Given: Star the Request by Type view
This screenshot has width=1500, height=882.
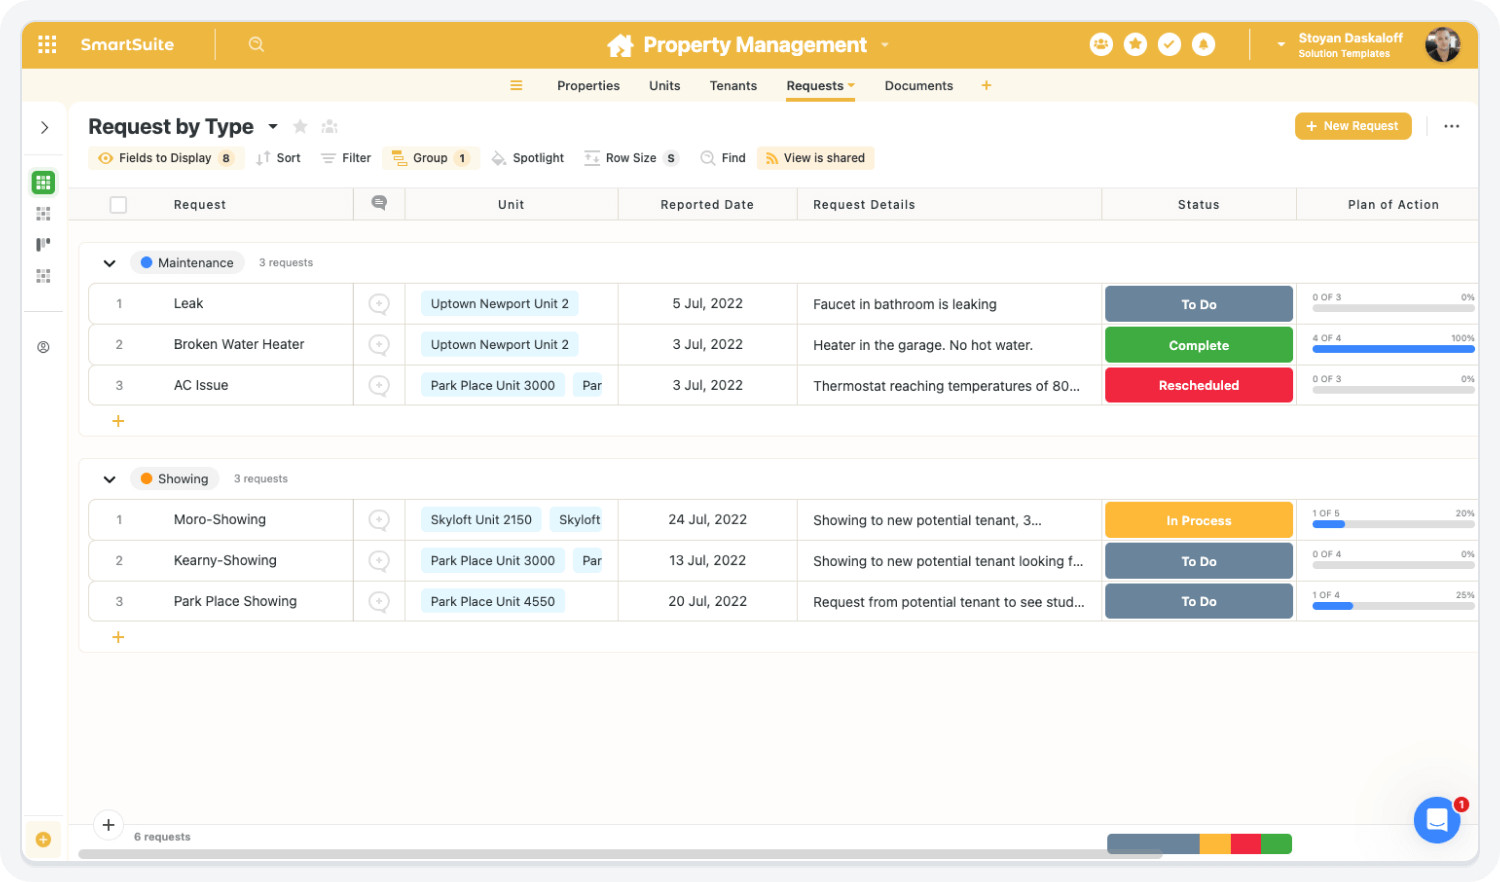Looking at the screenshot, I should [300, 126].
